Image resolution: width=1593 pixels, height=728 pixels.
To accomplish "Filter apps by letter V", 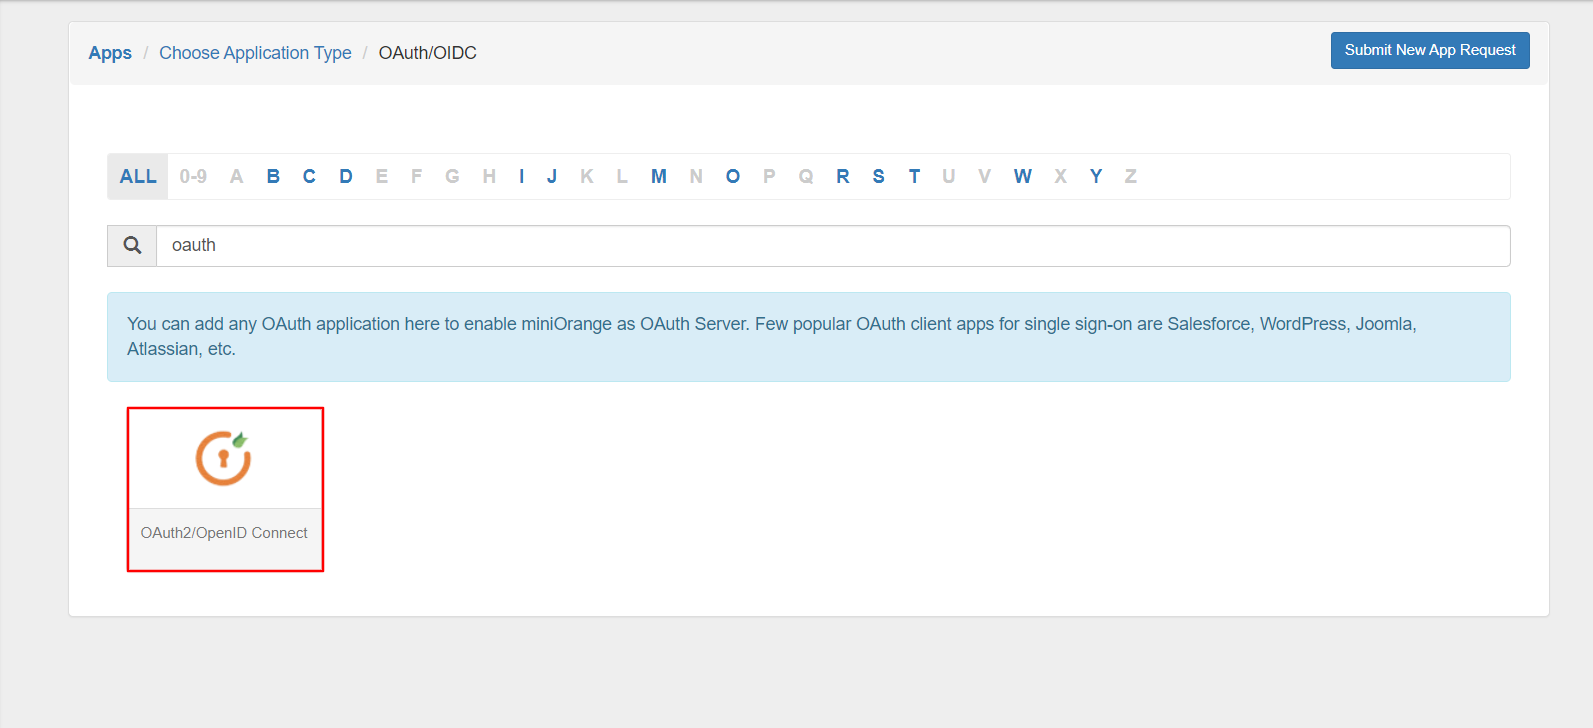I will click(x=985, y=177).
